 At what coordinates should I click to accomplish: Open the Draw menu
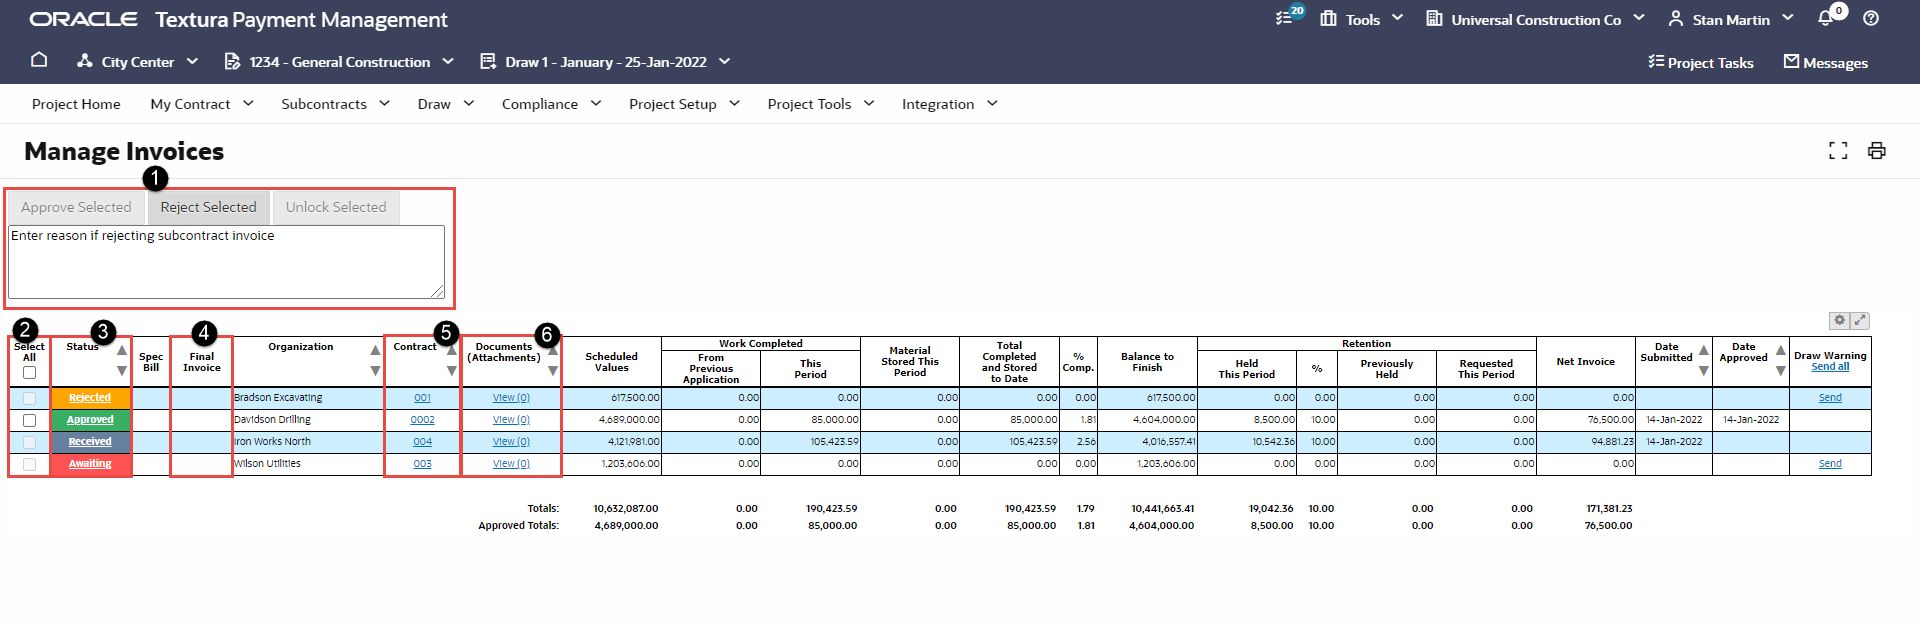pyautogui.click(x=446, y=104)
